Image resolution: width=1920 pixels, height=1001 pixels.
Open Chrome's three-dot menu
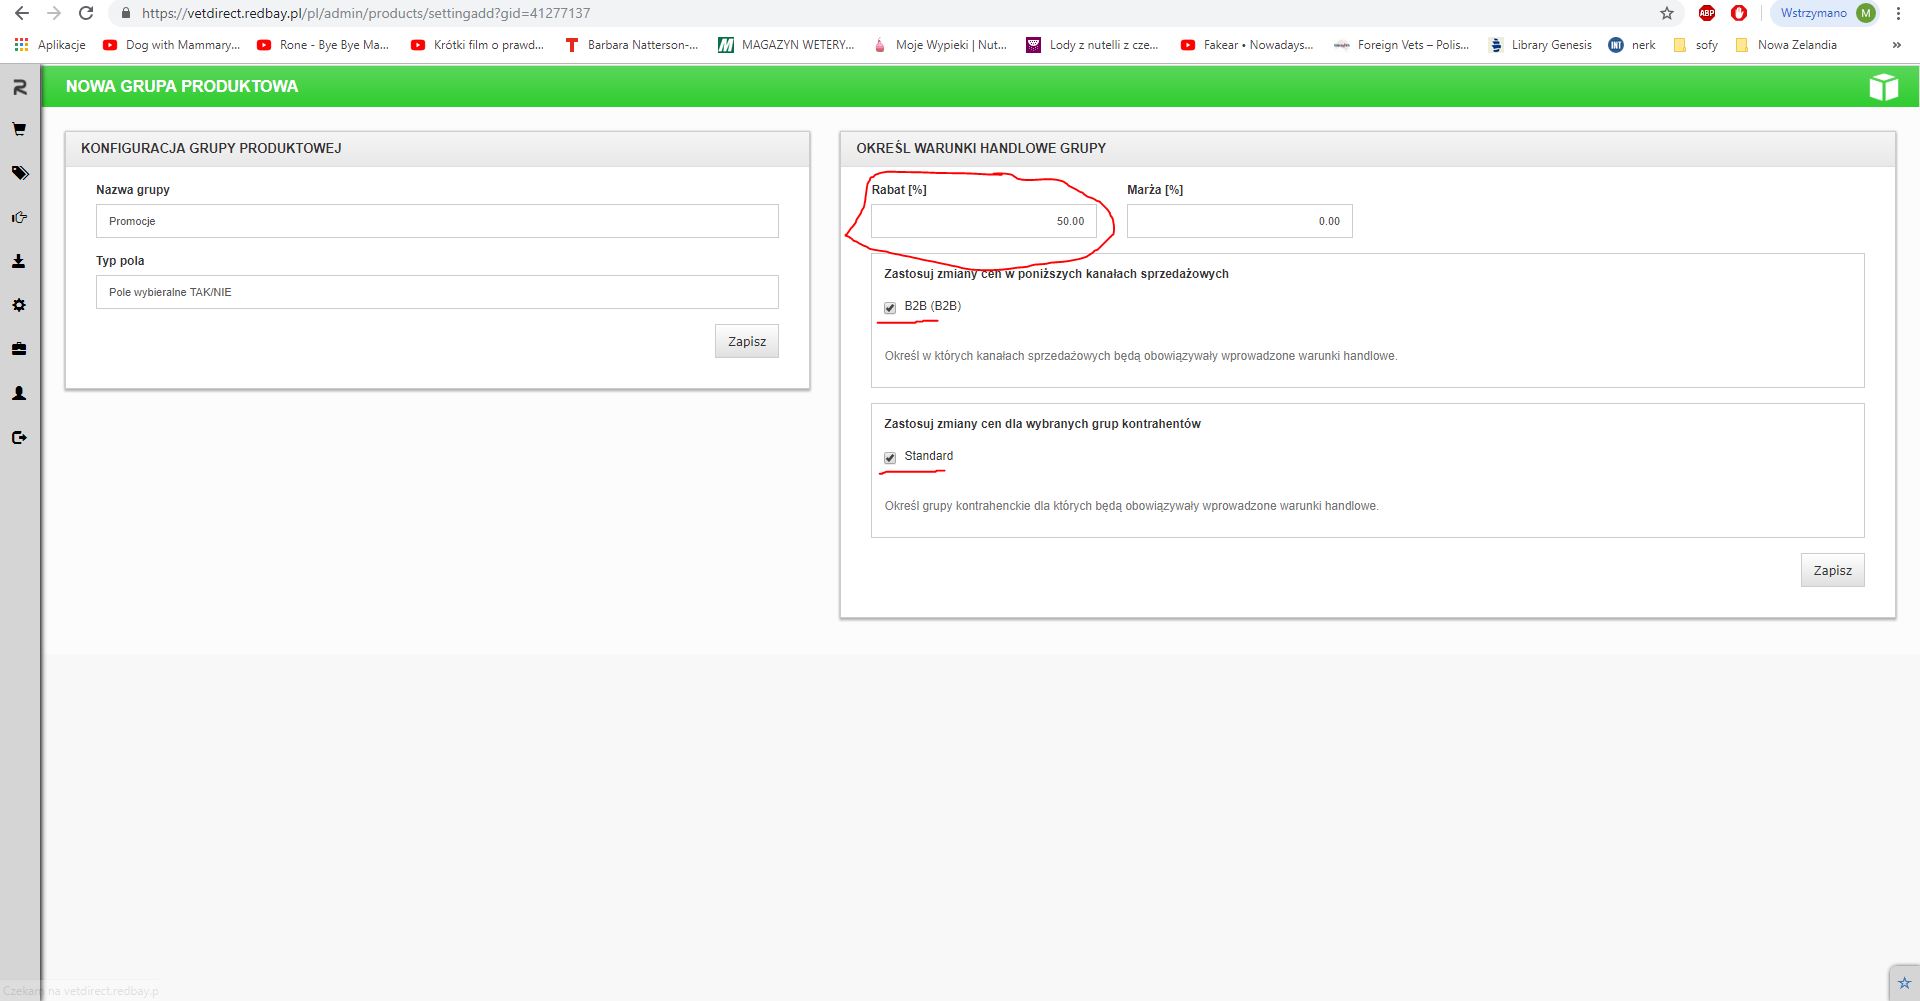pyautogui.click(x=1898, y=13)
